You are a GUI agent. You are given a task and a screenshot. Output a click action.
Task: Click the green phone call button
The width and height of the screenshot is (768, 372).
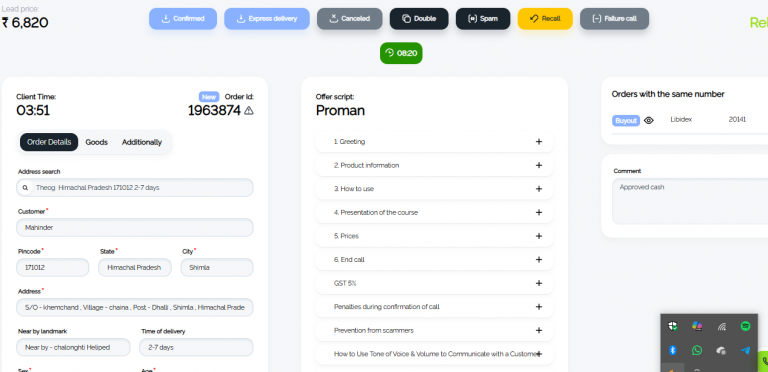(x=763, y=361)
